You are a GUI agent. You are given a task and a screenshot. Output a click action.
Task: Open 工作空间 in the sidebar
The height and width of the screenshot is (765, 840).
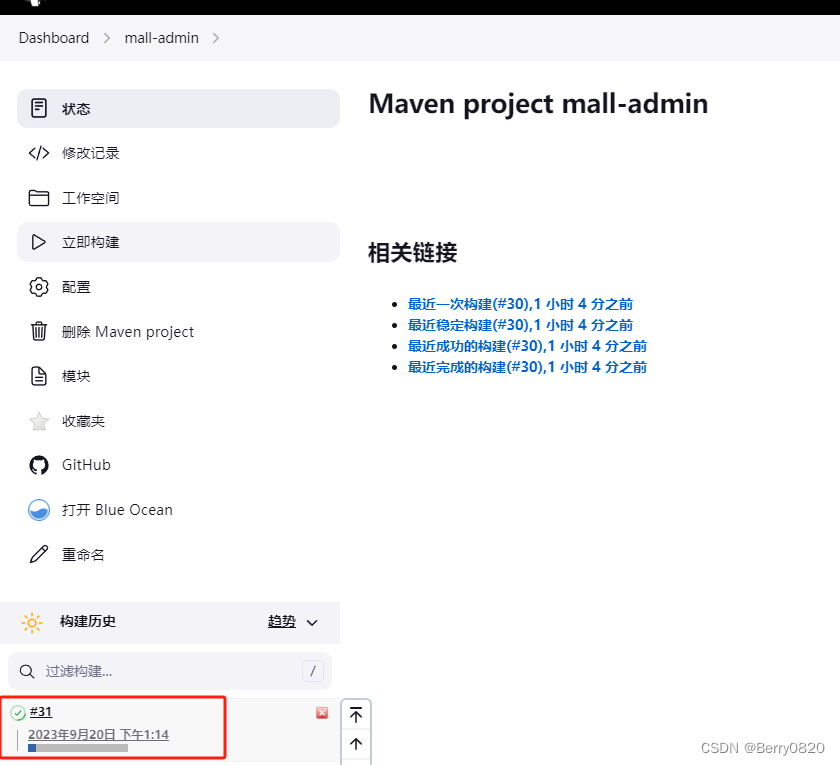(178, 198)
